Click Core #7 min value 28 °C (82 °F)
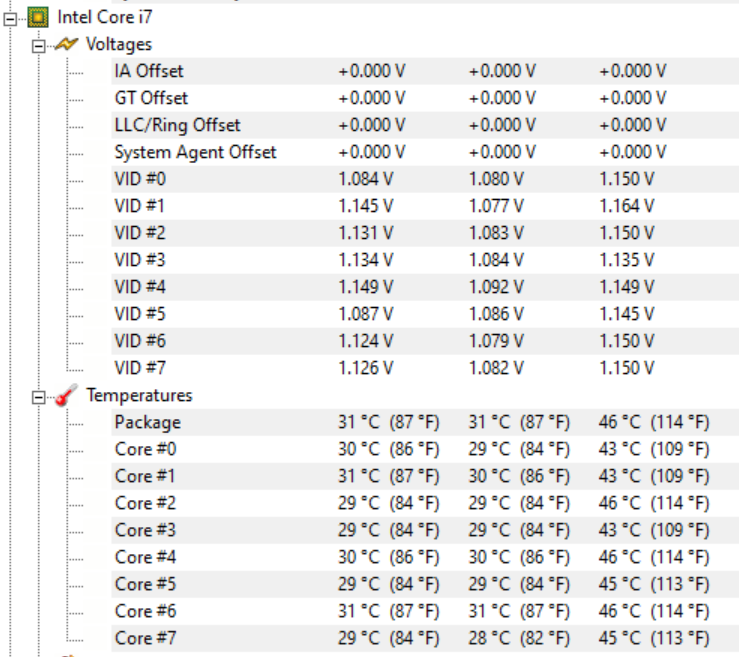 click(x=519, y=638)
